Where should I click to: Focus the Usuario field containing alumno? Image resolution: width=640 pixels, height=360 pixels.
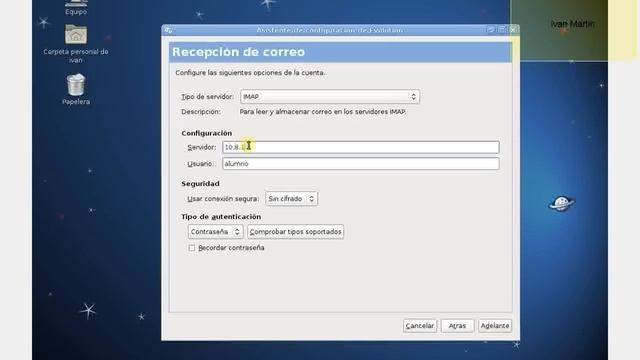pyautogui.click(x=360, y=164)
